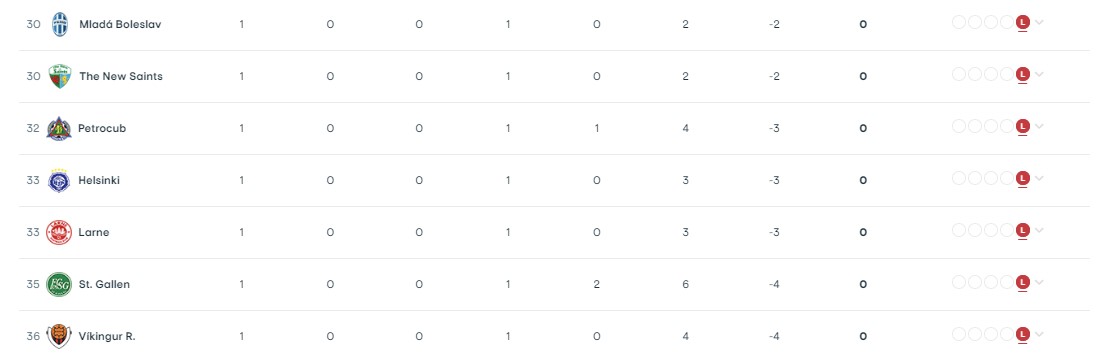Expand the Helsinki row chevron
The height and width of the screenshot is (360, 1098).
pyautogui.click(x=1039, y=178)
